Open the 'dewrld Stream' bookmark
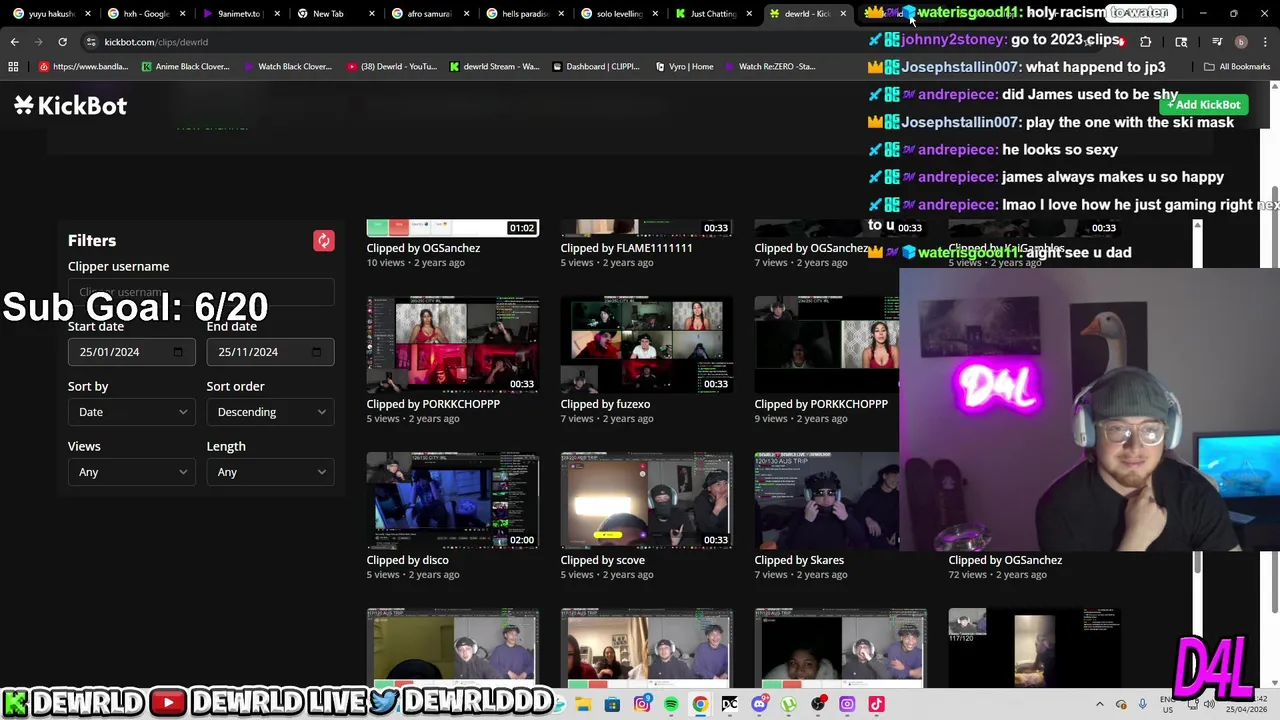Viewport: 1280px width, 720px height. [x=494, y=67]
